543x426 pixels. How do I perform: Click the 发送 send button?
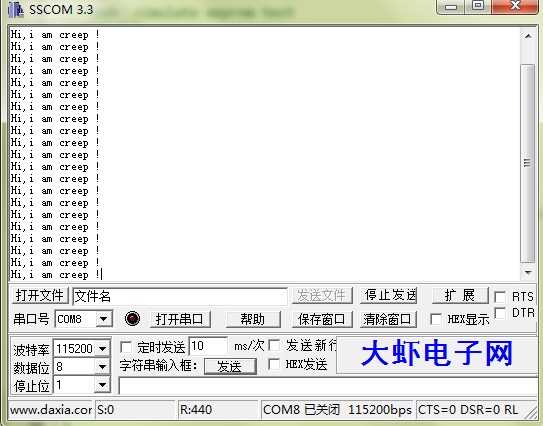point(230,366)
